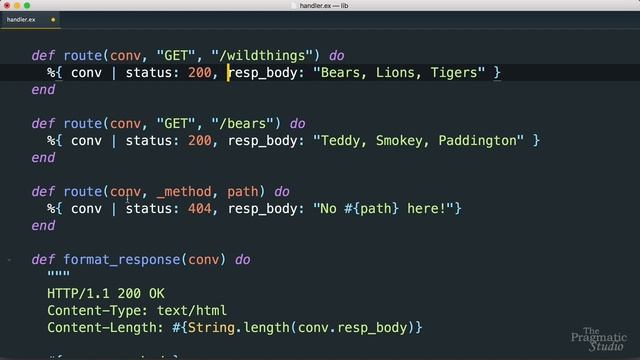Click the path parameter in the third route
The width and height of the screenshot is (640, 360).
(x=242, y=192)
